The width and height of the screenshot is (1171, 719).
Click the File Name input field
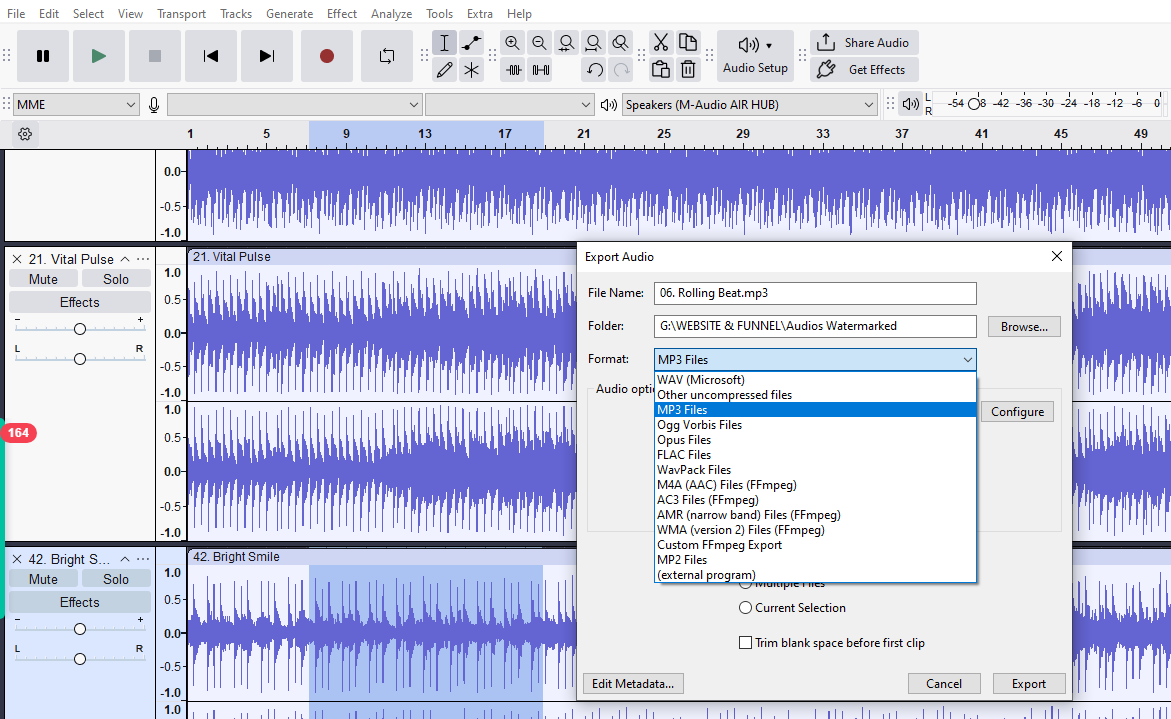click(815, 293)
